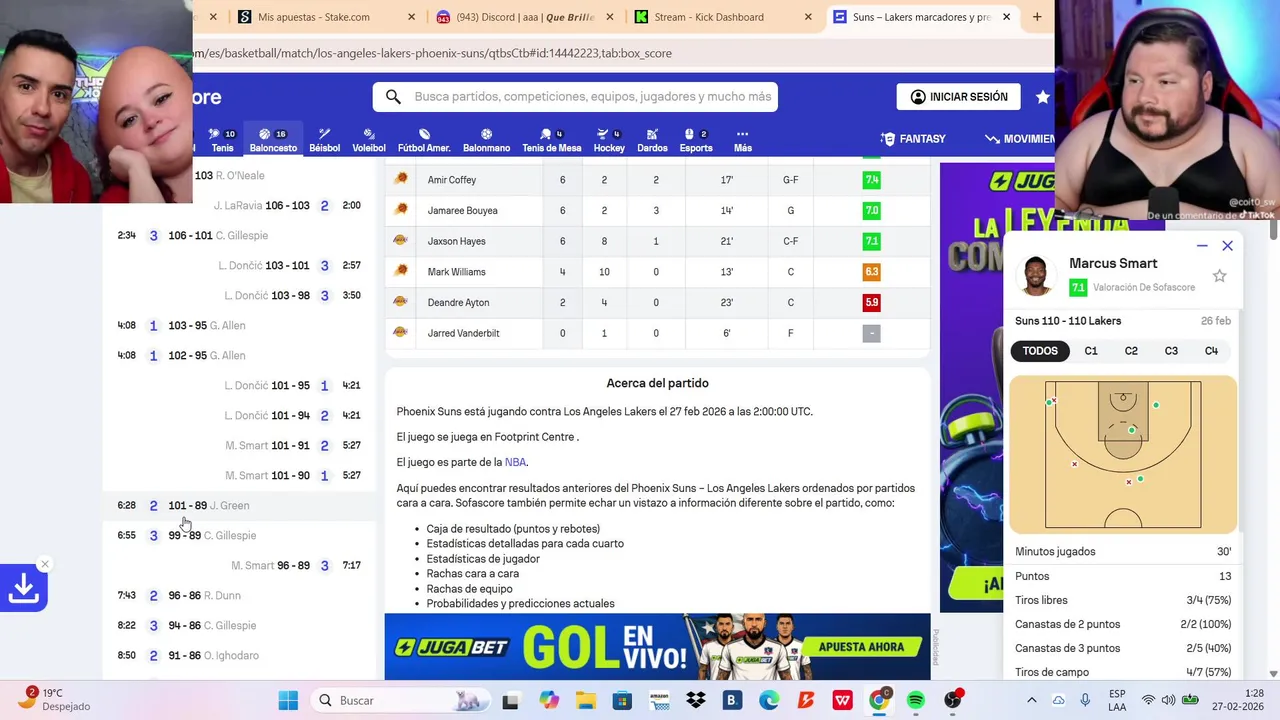Open the Tenis sport category
The image size is (1280, 720).
pyautogui.click(x=222, y=140)
